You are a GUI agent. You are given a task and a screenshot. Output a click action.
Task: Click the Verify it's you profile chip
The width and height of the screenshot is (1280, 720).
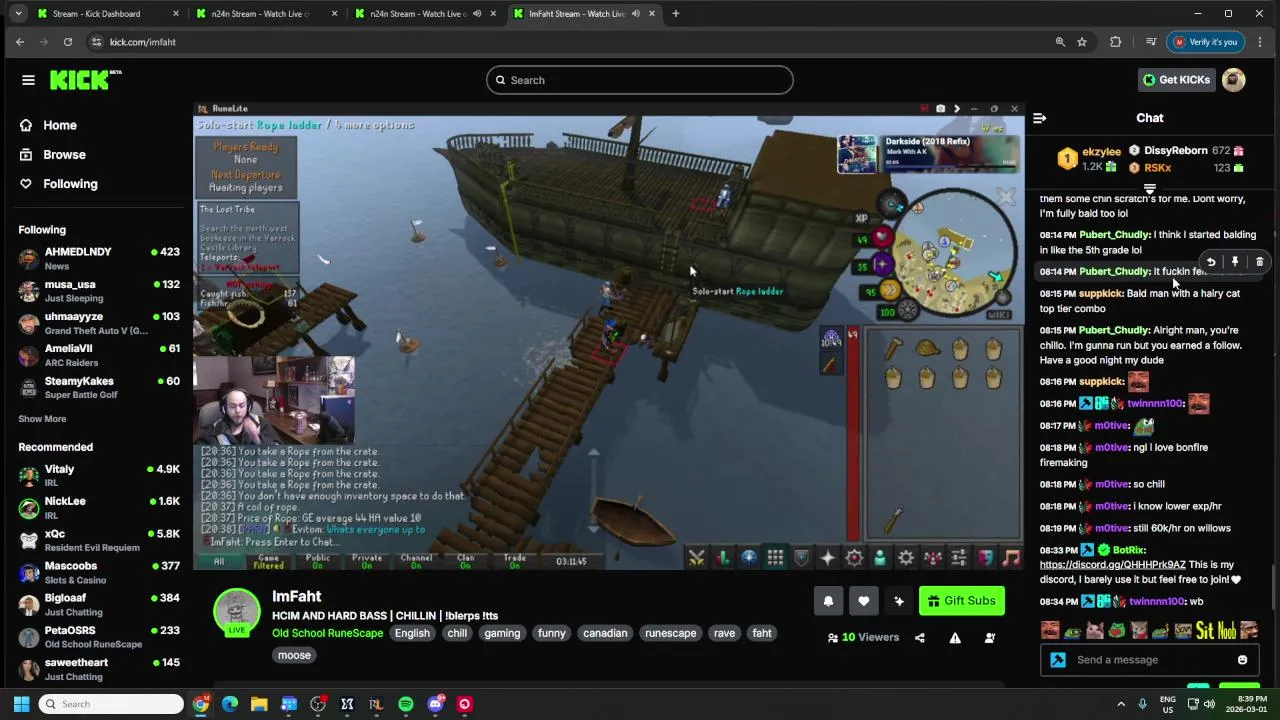pyautogui.click(x=1206, y=42)
